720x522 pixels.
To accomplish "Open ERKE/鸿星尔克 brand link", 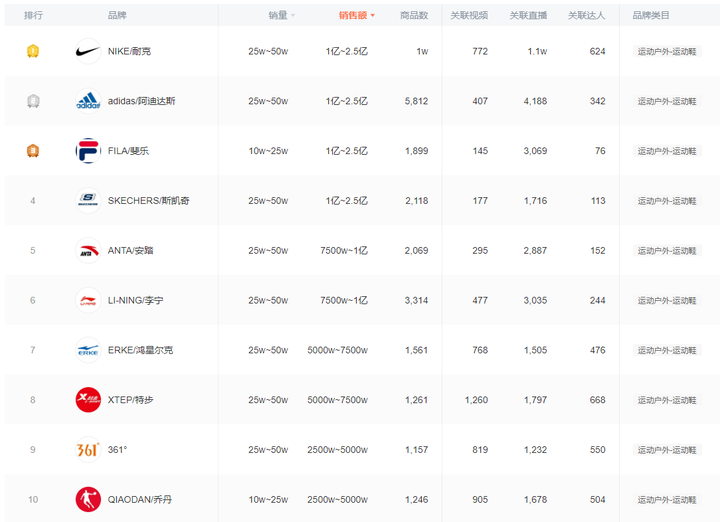I will 140,350.
